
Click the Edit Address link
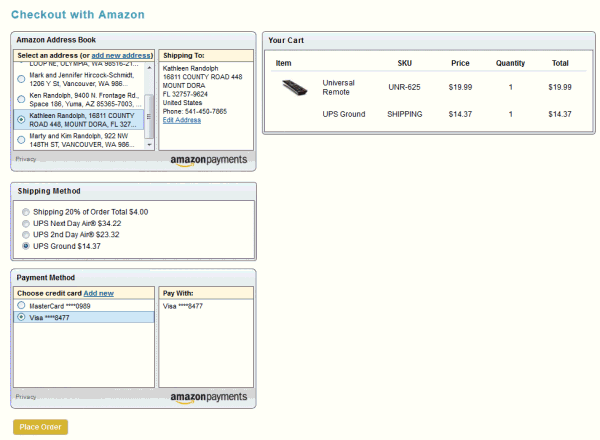[x=182, y=120]
